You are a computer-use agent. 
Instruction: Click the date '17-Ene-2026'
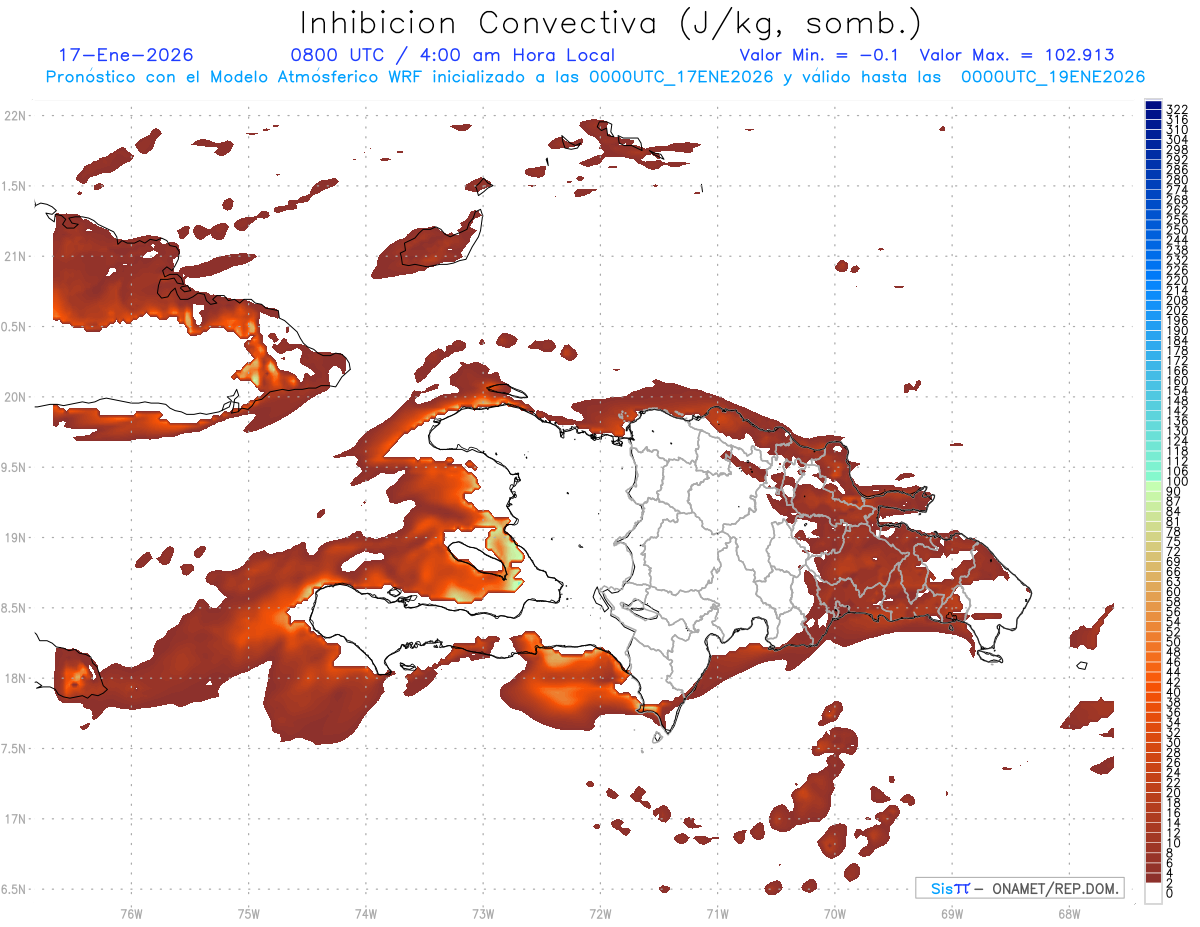[x=126, y=55]
